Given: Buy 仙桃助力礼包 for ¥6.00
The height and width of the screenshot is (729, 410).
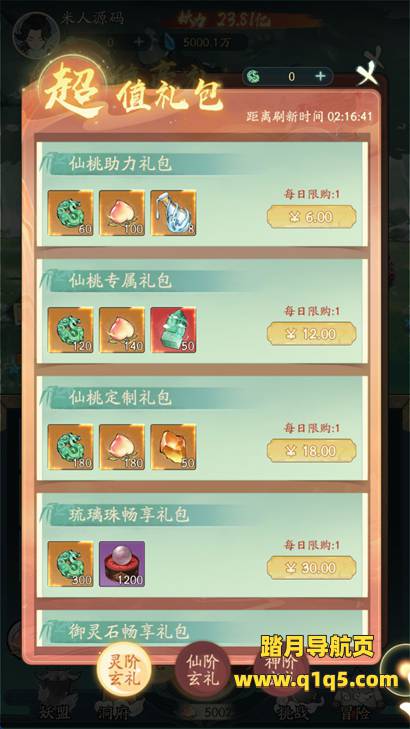Looking at the screenshot, I should [x=311, y=217].
